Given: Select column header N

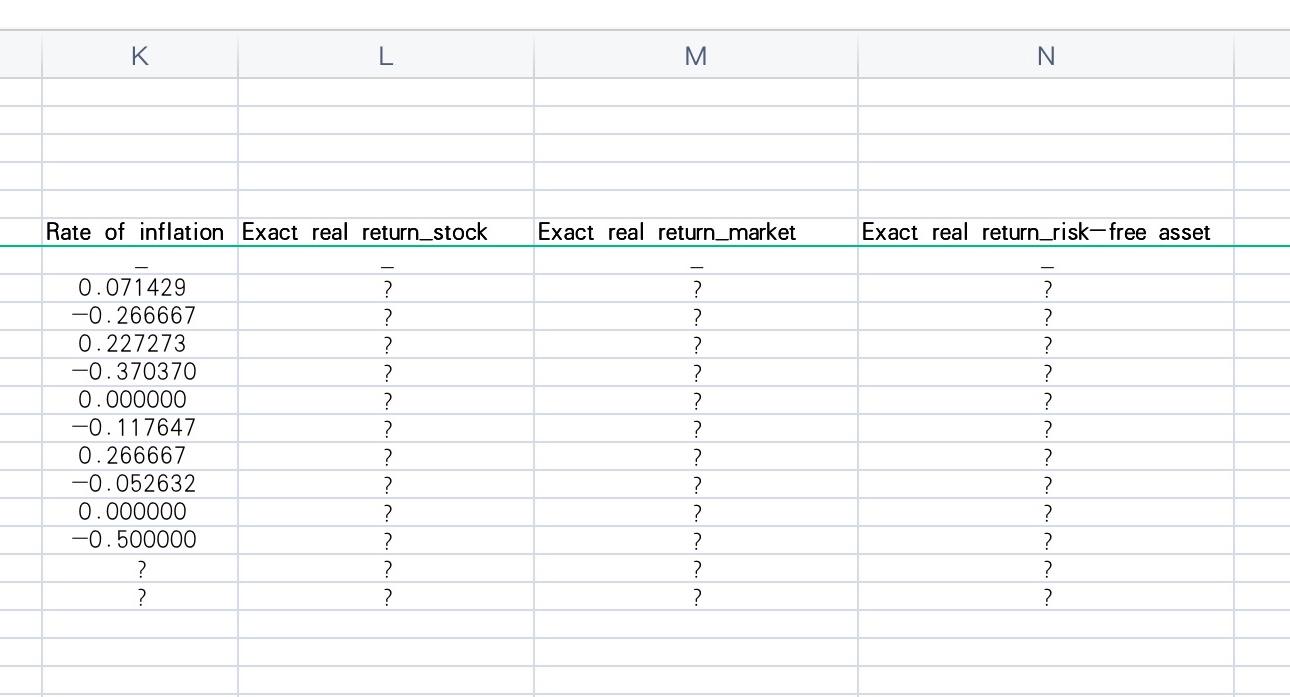Looking at the screenshot, I should coord(1045,56).
